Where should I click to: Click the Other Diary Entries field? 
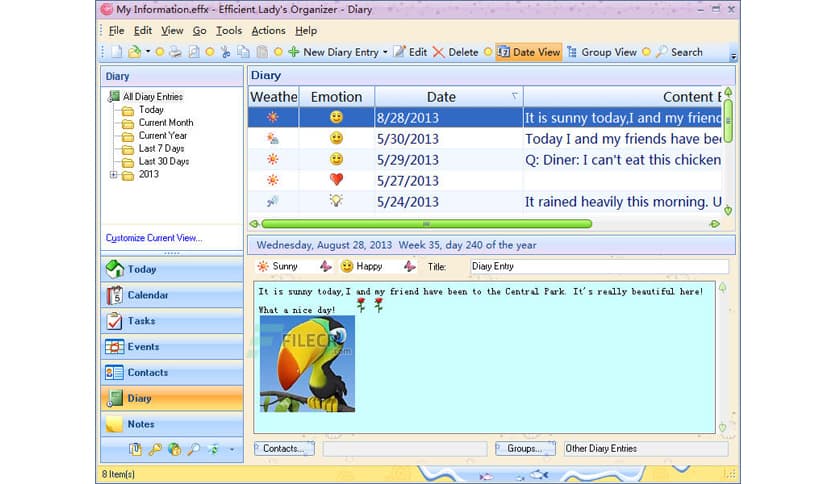tap(645, 448)
